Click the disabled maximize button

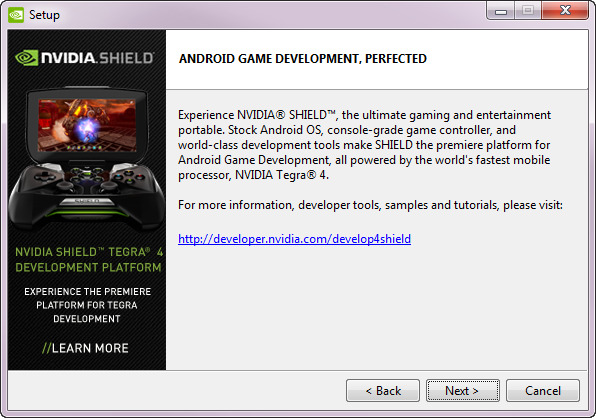[528, 11]
